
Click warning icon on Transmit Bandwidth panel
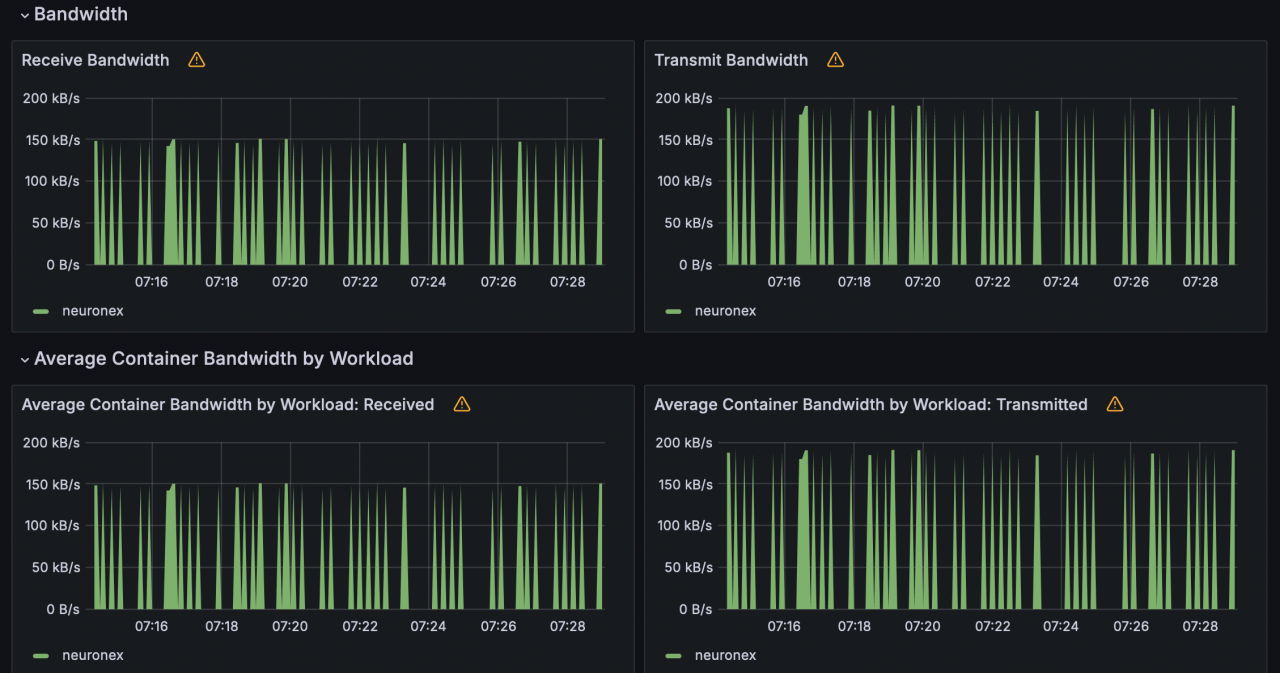coord(835,60)
